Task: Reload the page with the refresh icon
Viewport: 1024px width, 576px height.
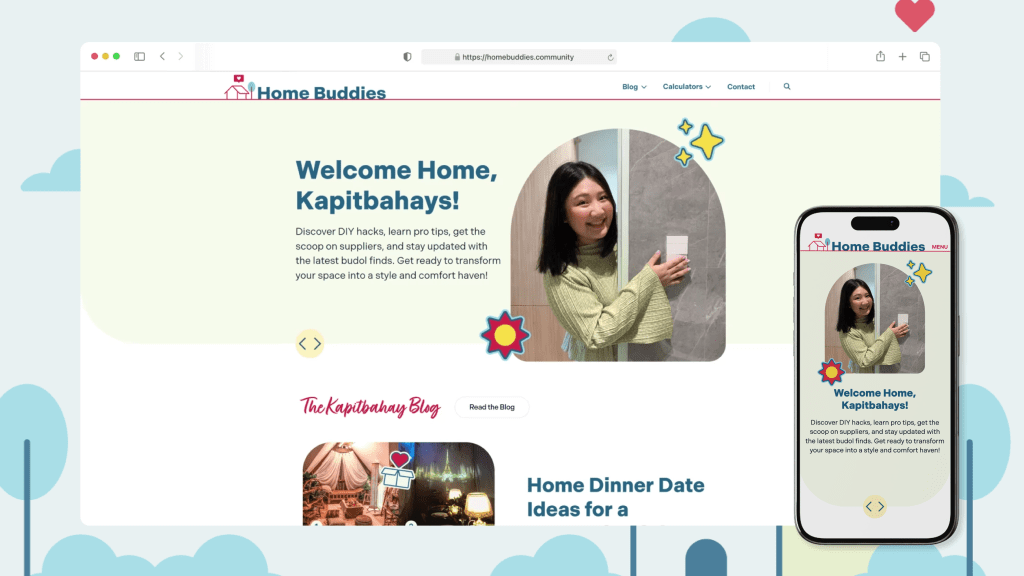Action: [x=611, y=57]
